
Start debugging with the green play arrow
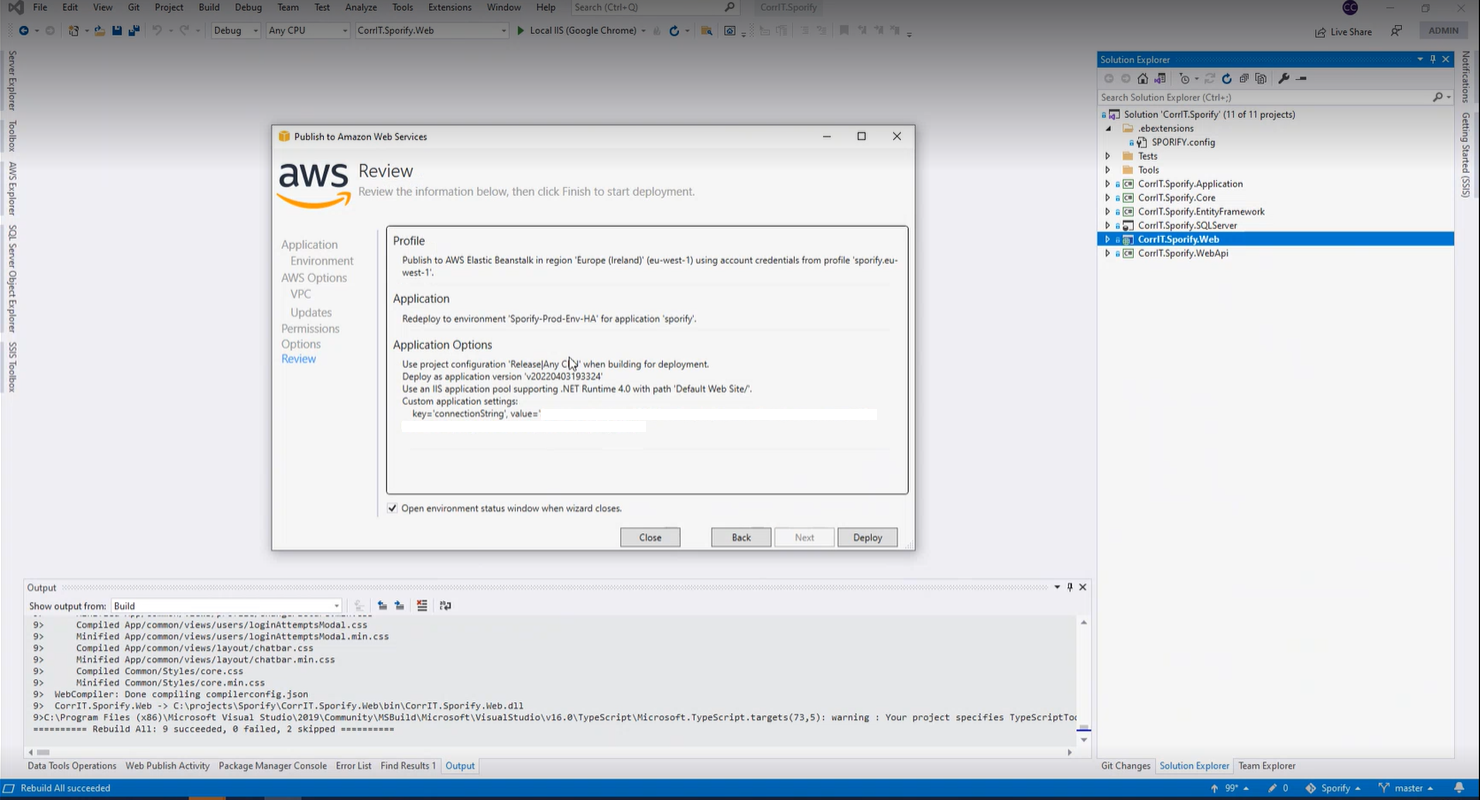520,31
